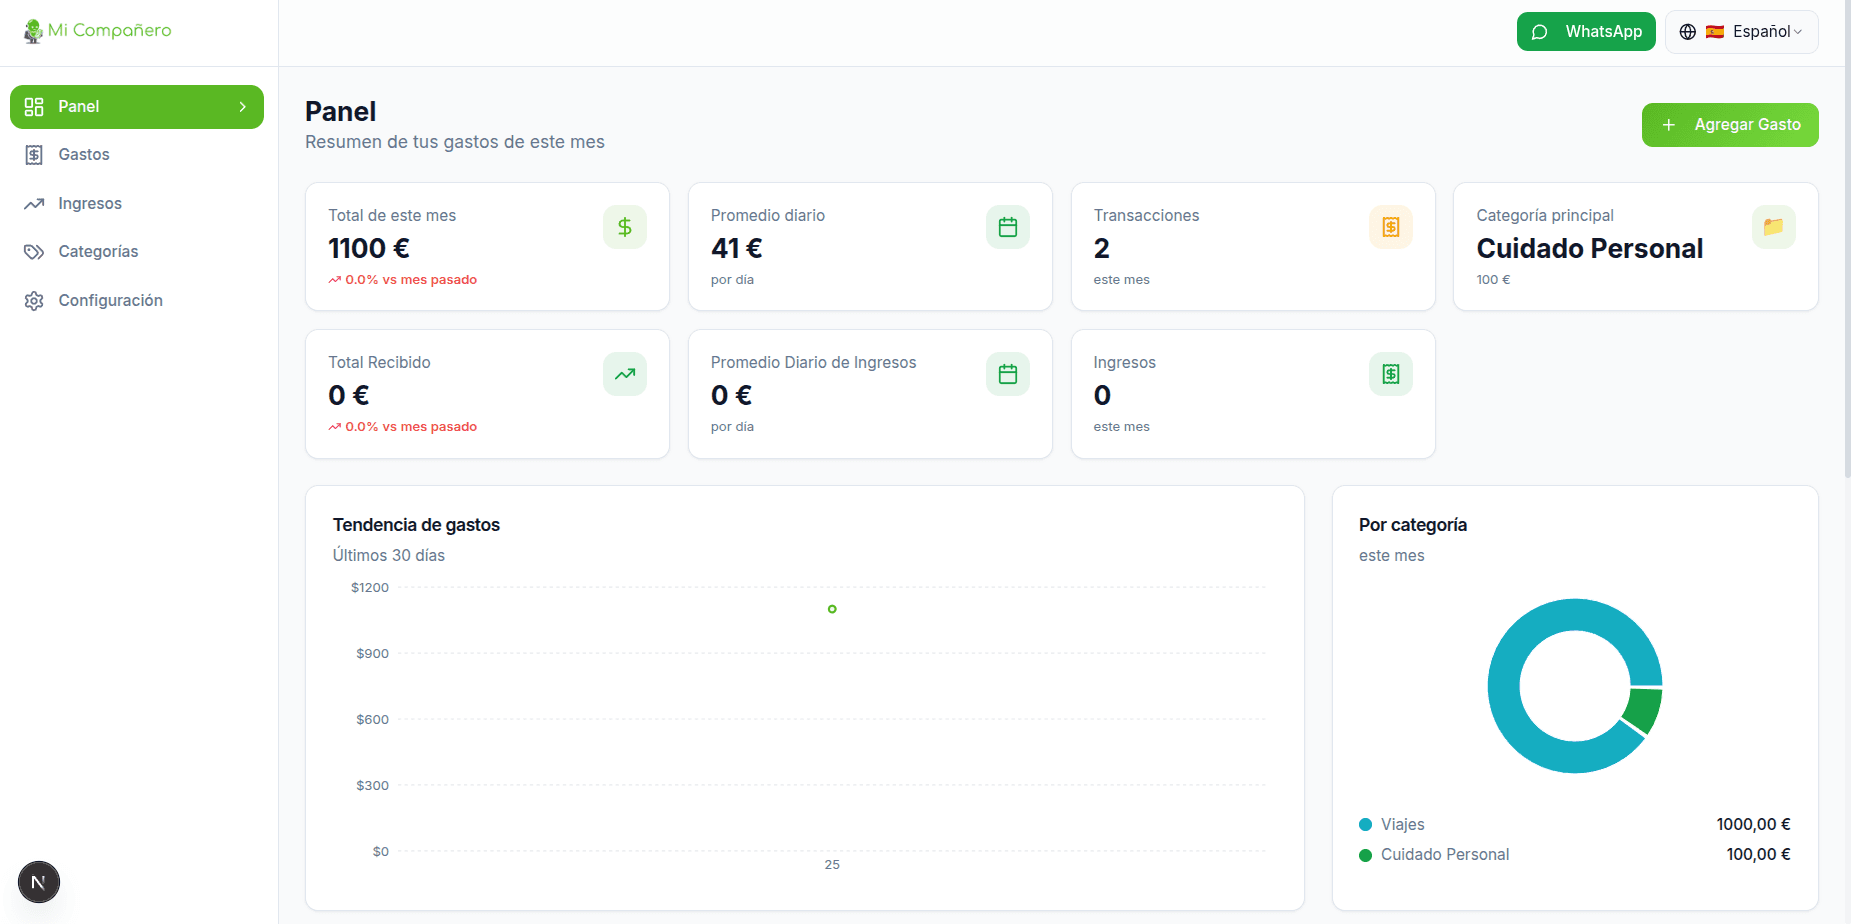Go to Ingresos in the sidebar
Image resolution: width=1851 pixels, height=924 pixels.
pyautogui.click(x=90, y=204)
